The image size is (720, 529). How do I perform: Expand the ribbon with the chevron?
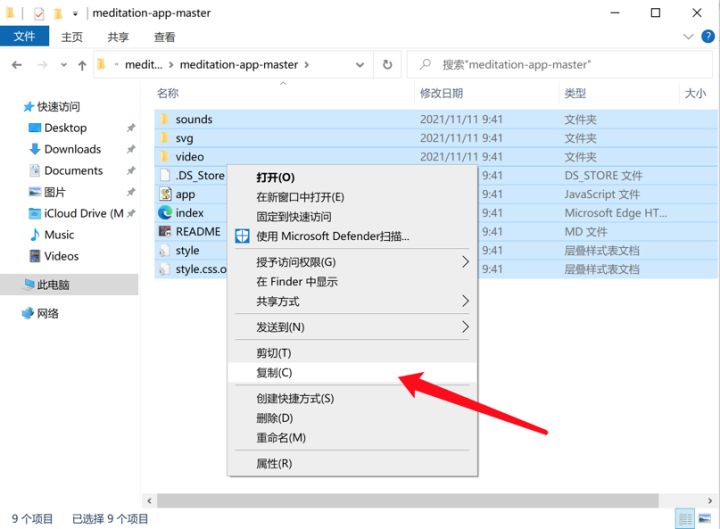click(688, 37)
